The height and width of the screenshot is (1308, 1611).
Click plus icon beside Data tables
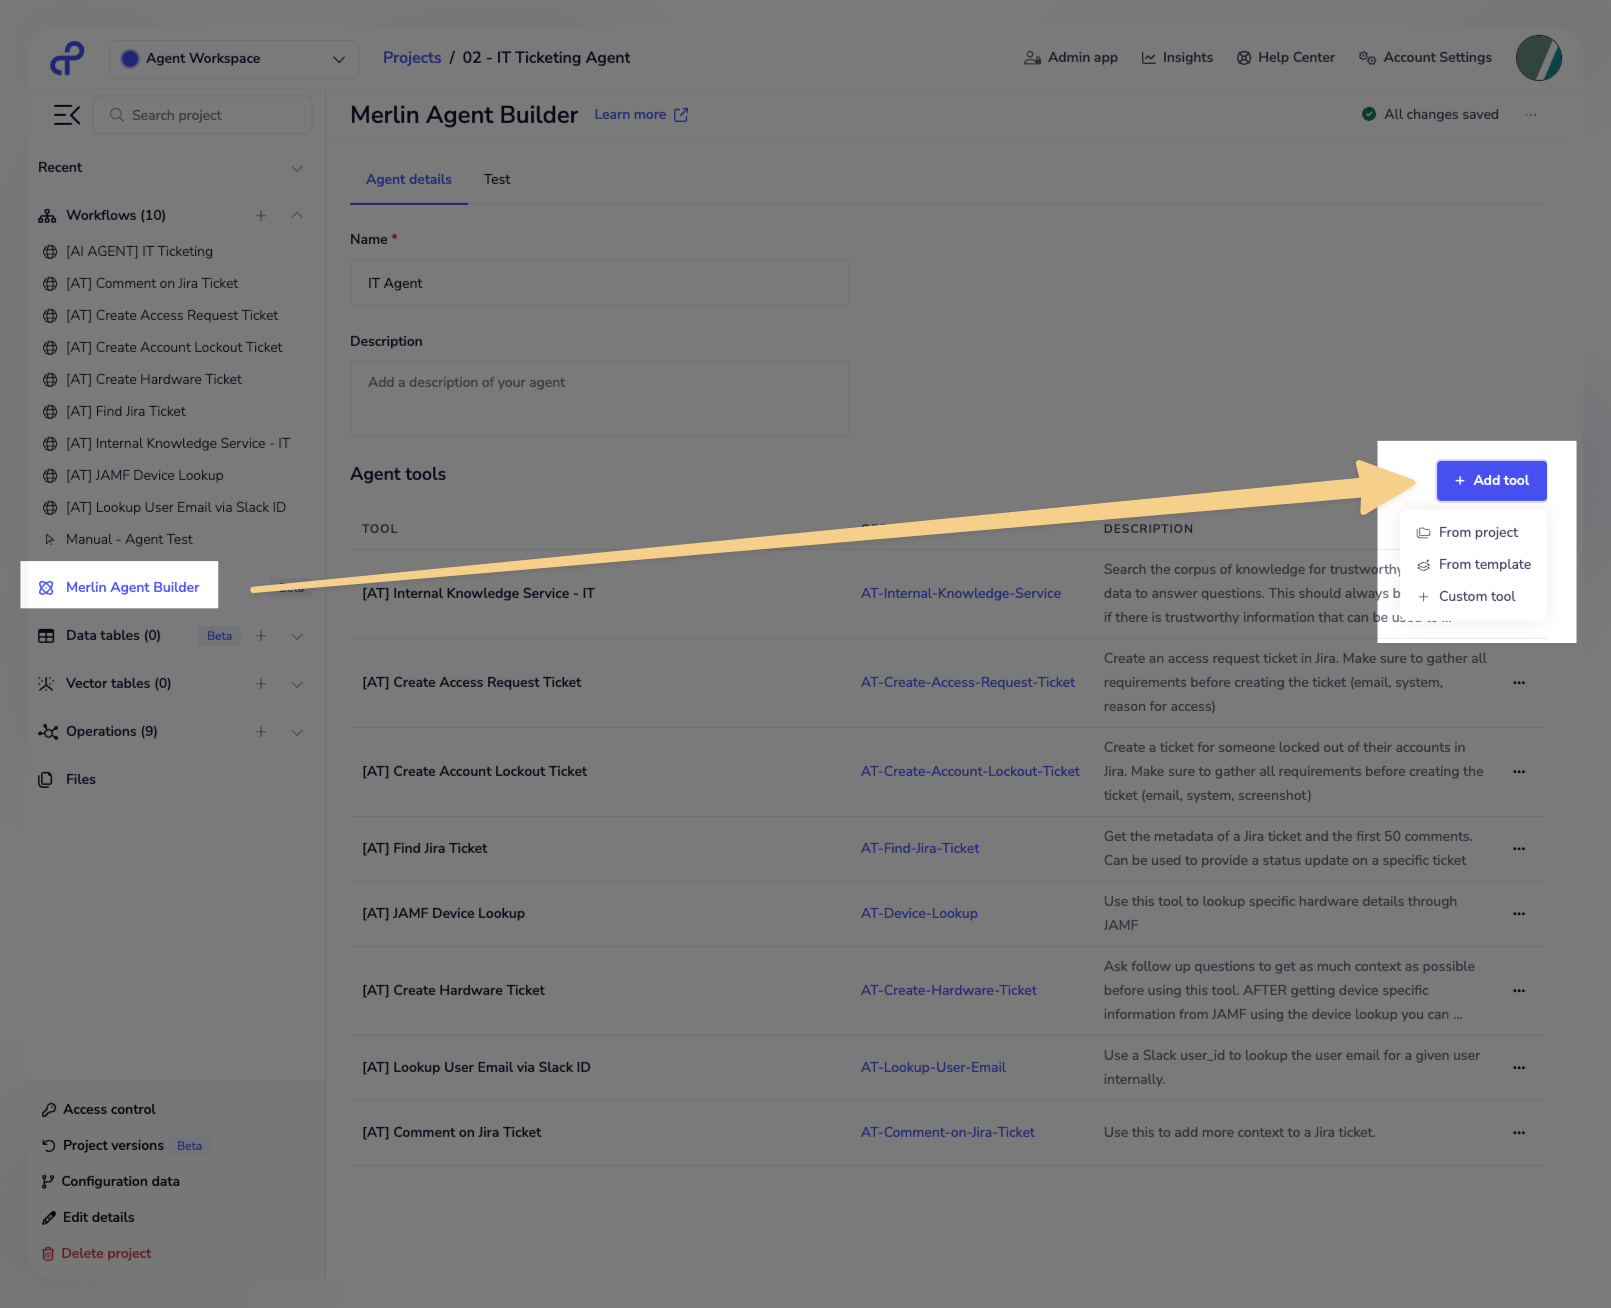point(261,636)
